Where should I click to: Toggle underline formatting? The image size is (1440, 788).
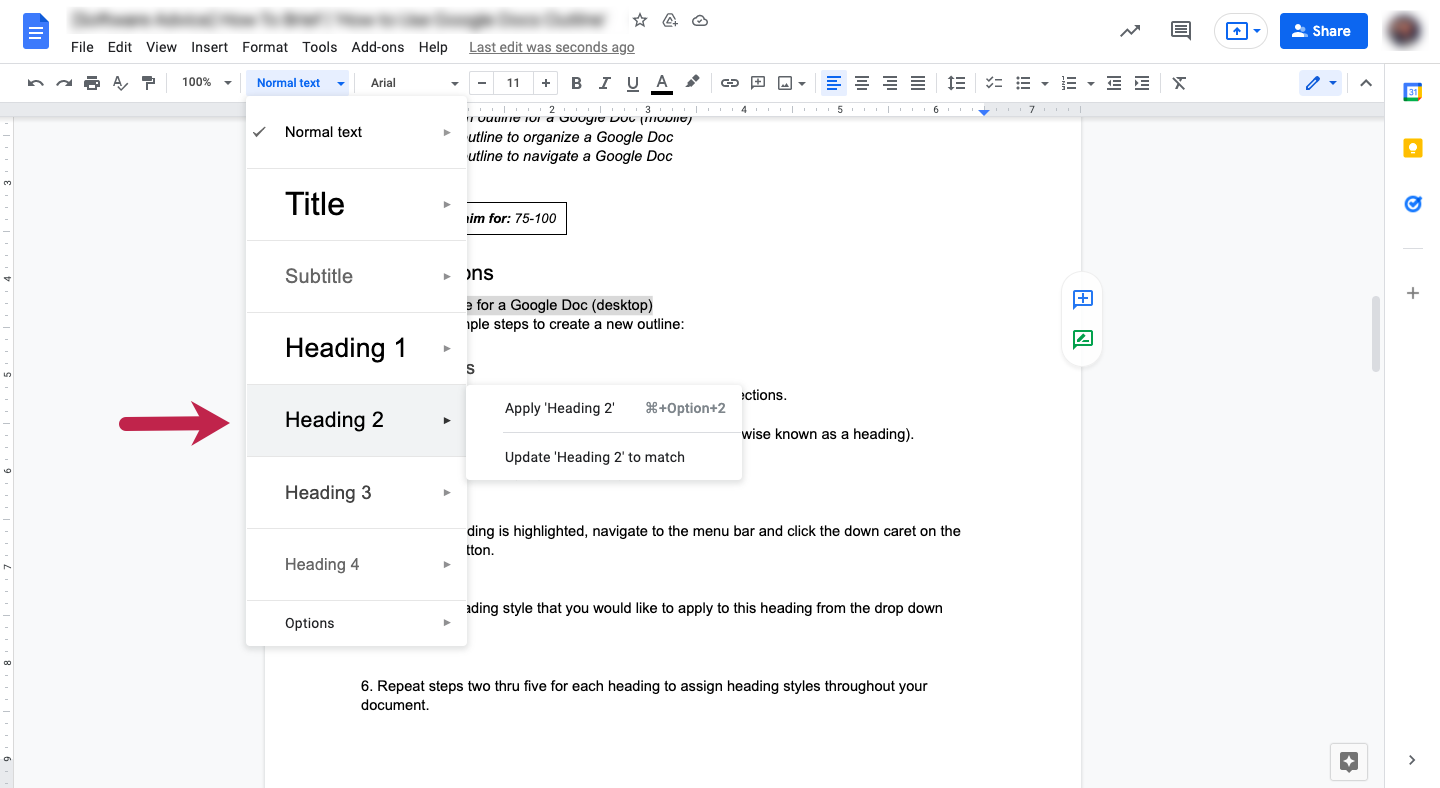click(x=632, y=83)
